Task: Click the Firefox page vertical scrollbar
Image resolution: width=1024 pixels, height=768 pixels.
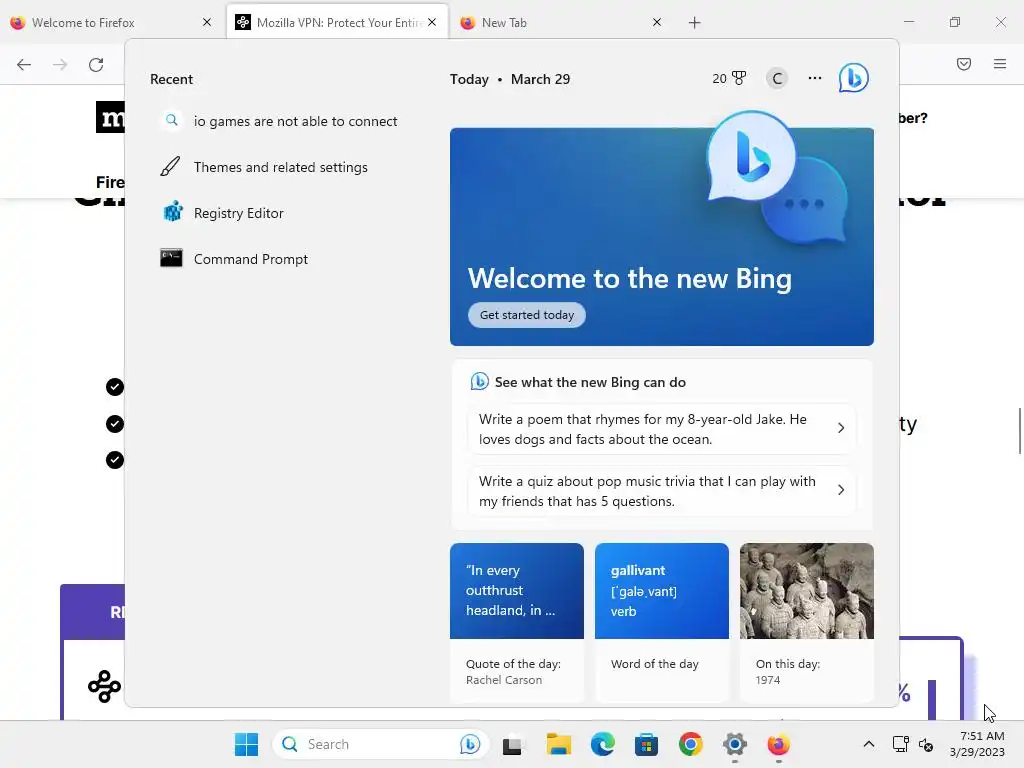Action: click(1019, 431)
